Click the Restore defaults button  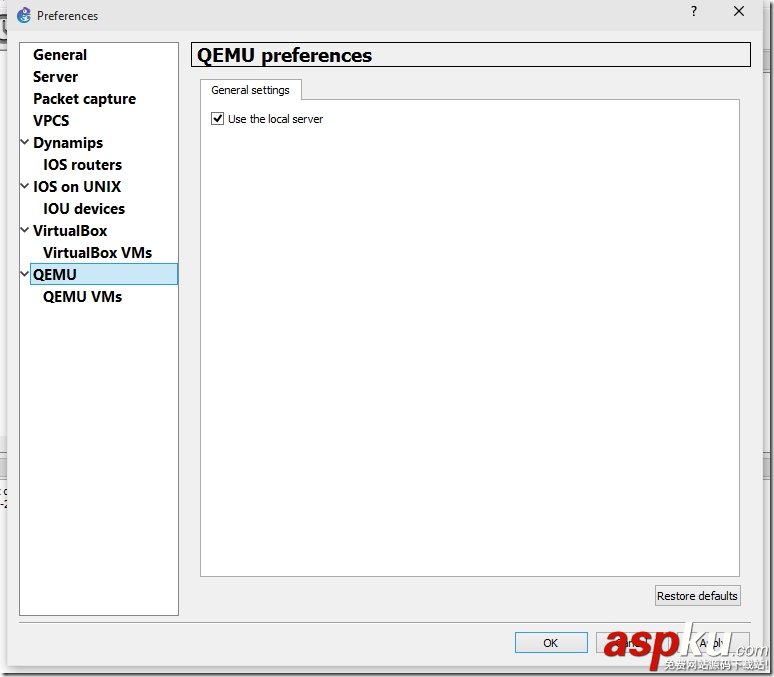tap(697, 596)
